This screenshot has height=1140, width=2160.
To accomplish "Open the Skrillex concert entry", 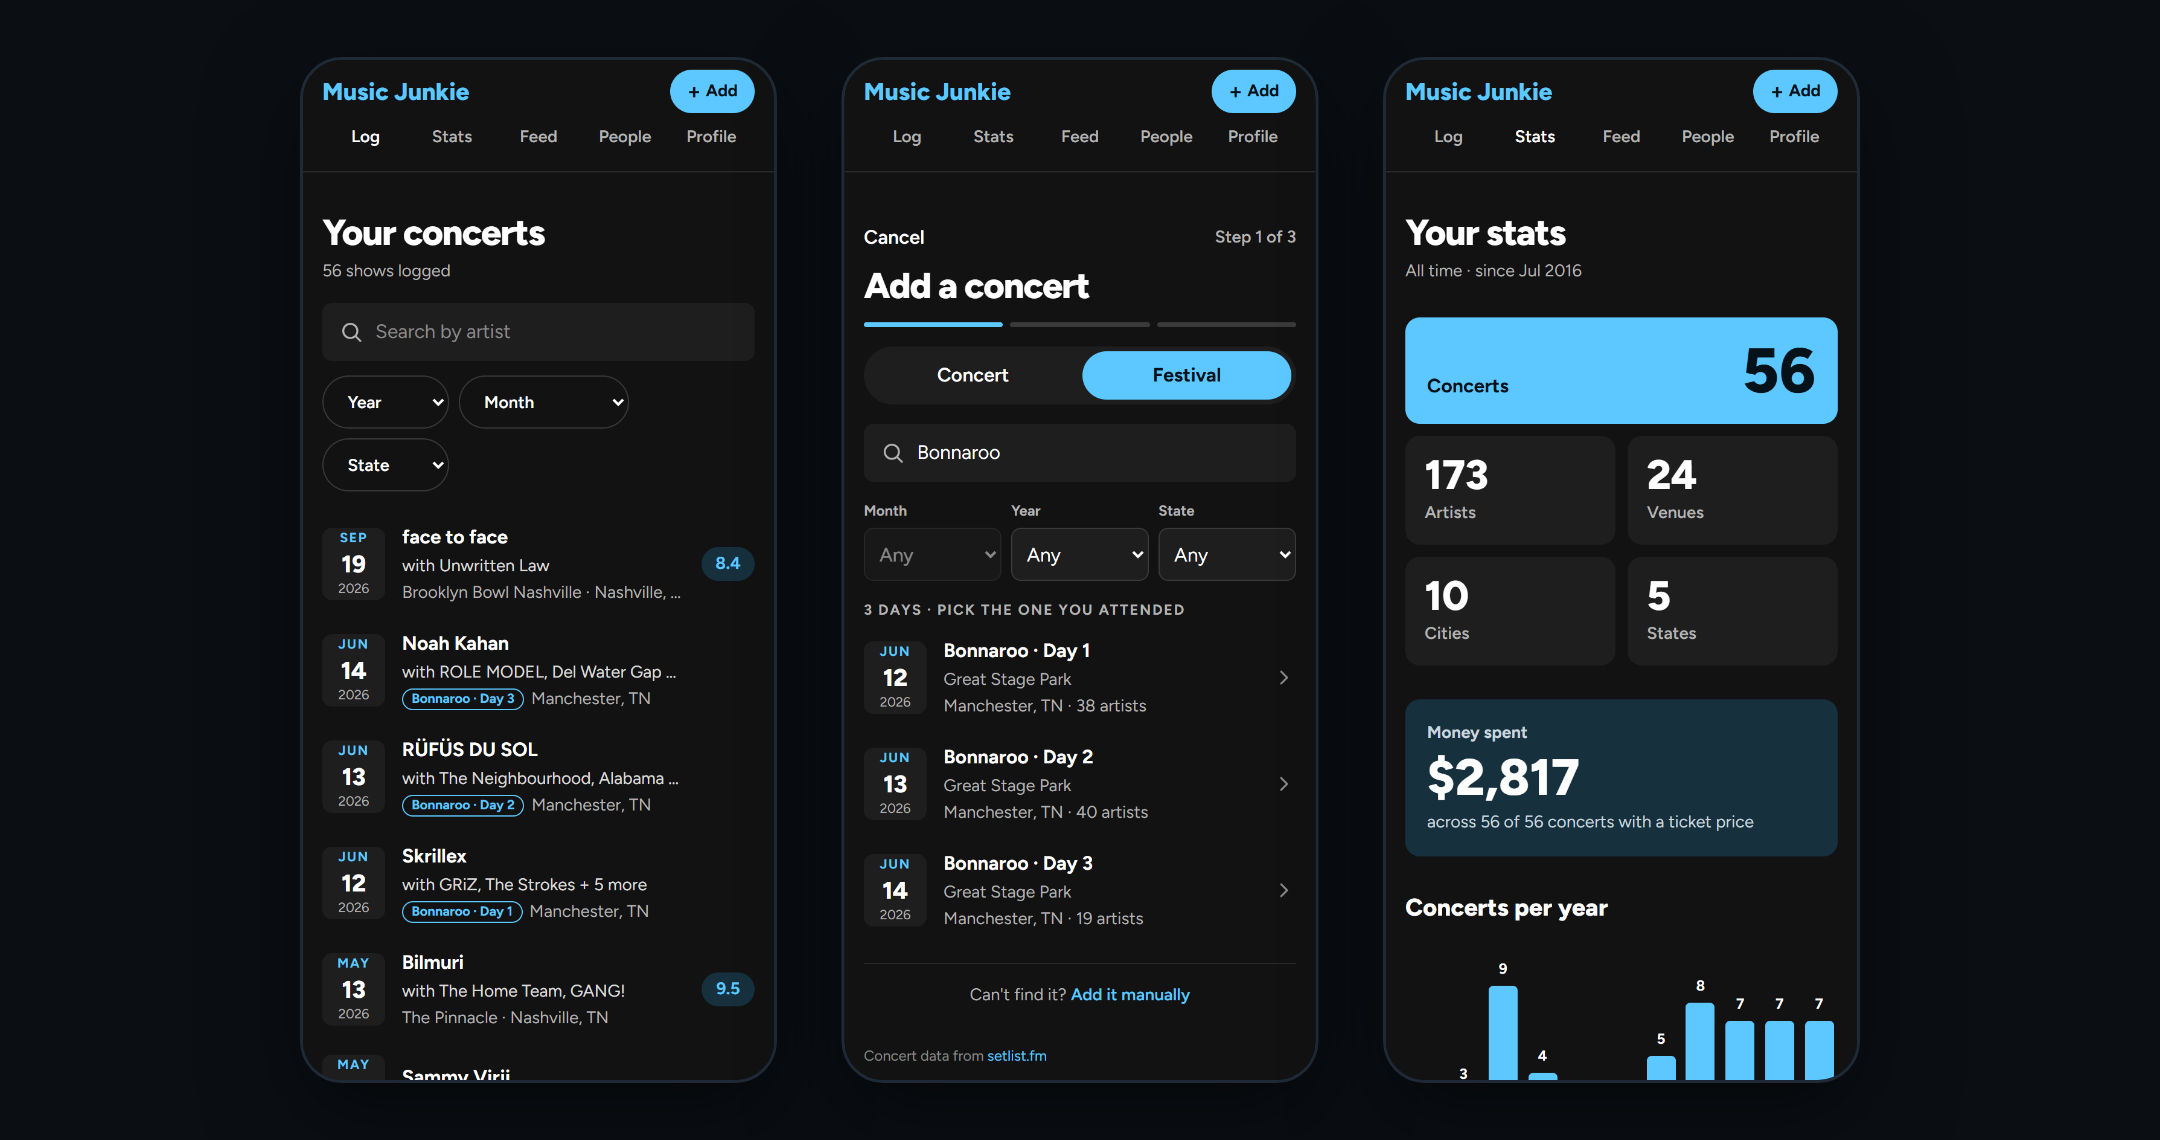I will coord(538,884).
